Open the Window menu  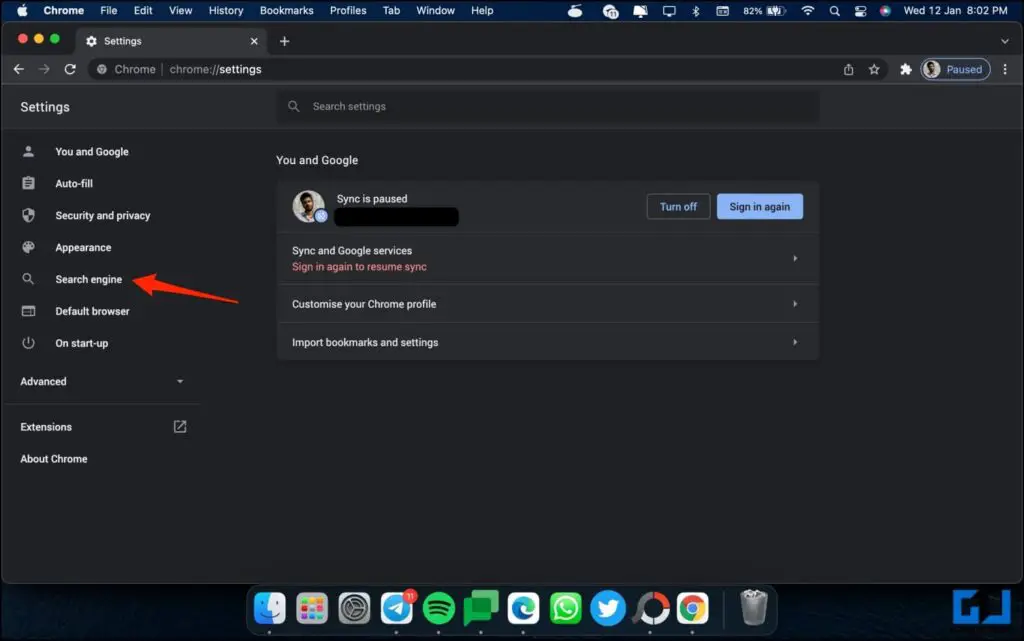pyautogui.click(x=436, y=10)
